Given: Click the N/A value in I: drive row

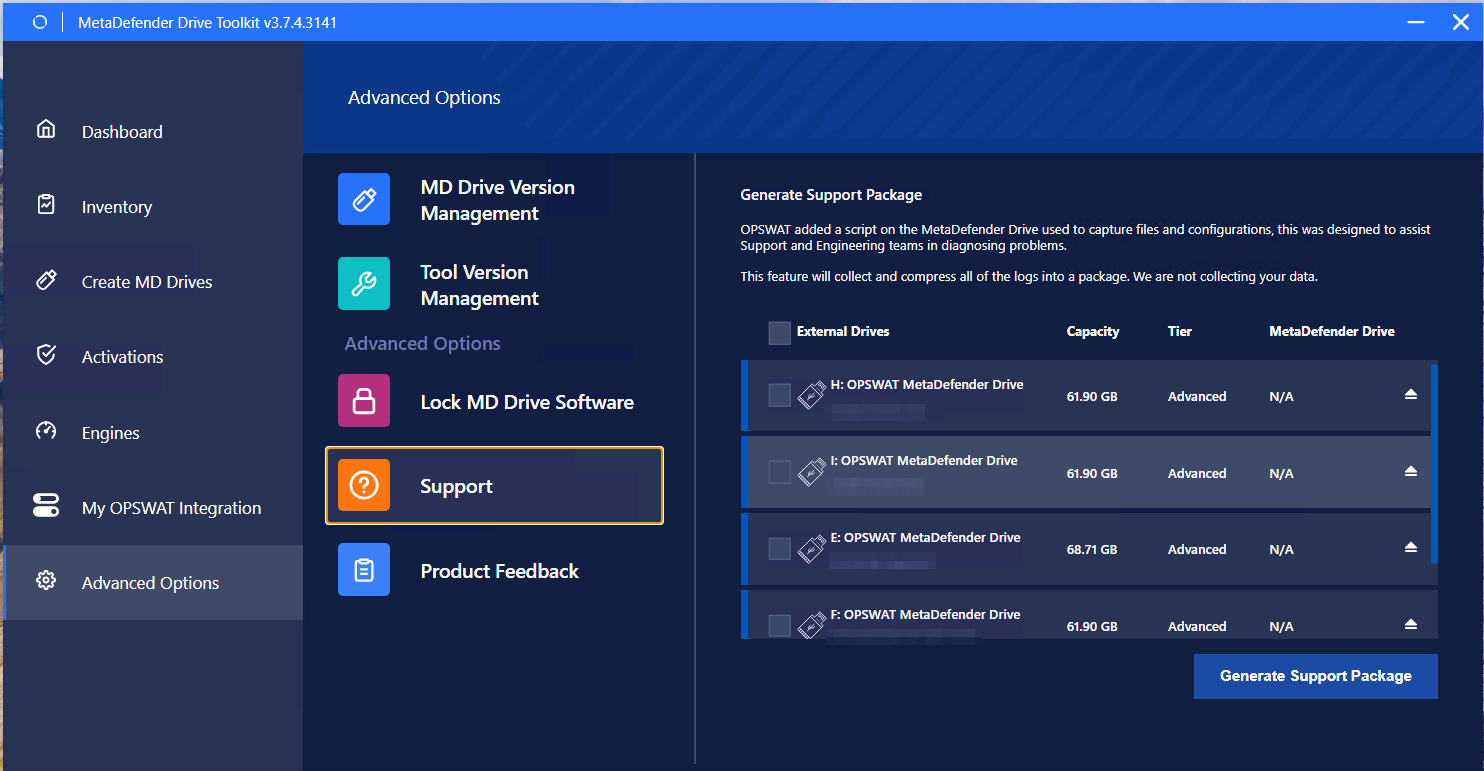Looking at the screenshot, I should click(1281, 473).
